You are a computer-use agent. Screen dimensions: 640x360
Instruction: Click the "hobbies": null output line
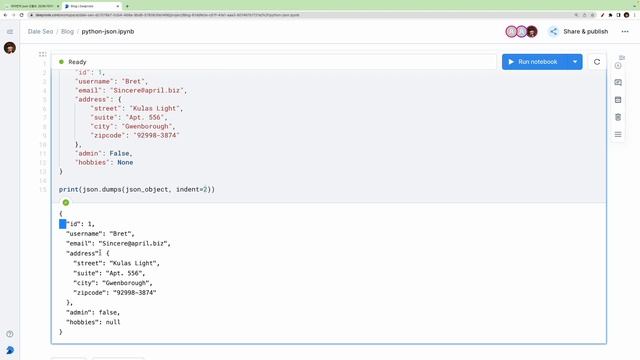pyautogui.click(x=93, y=322)
